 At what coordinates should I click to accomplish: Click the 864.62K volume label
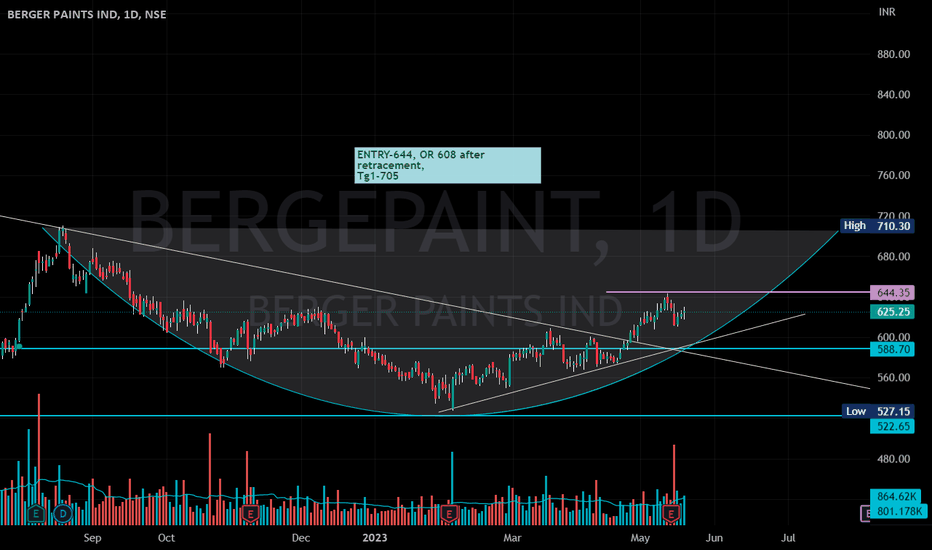pos(897,496)
